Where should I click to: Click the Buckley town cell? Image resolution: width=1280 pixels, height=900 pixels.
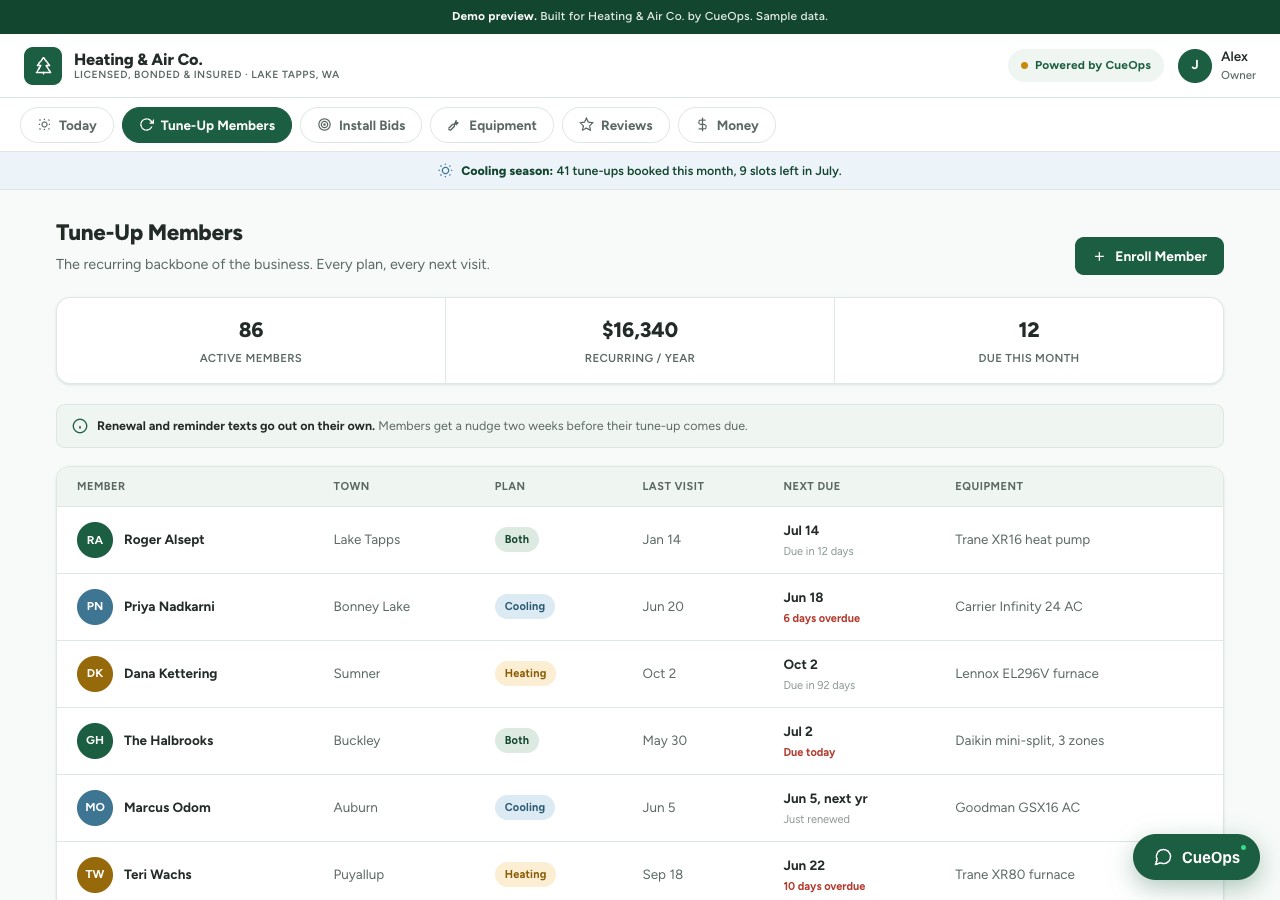[x=357, y=741]
